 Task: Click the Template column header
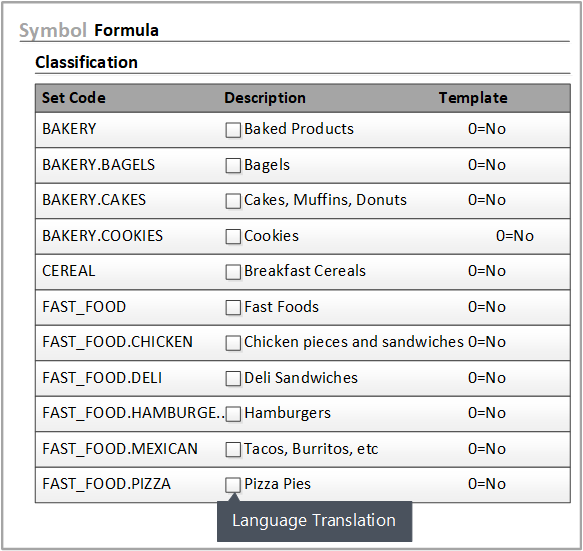(x=473, y=98)
